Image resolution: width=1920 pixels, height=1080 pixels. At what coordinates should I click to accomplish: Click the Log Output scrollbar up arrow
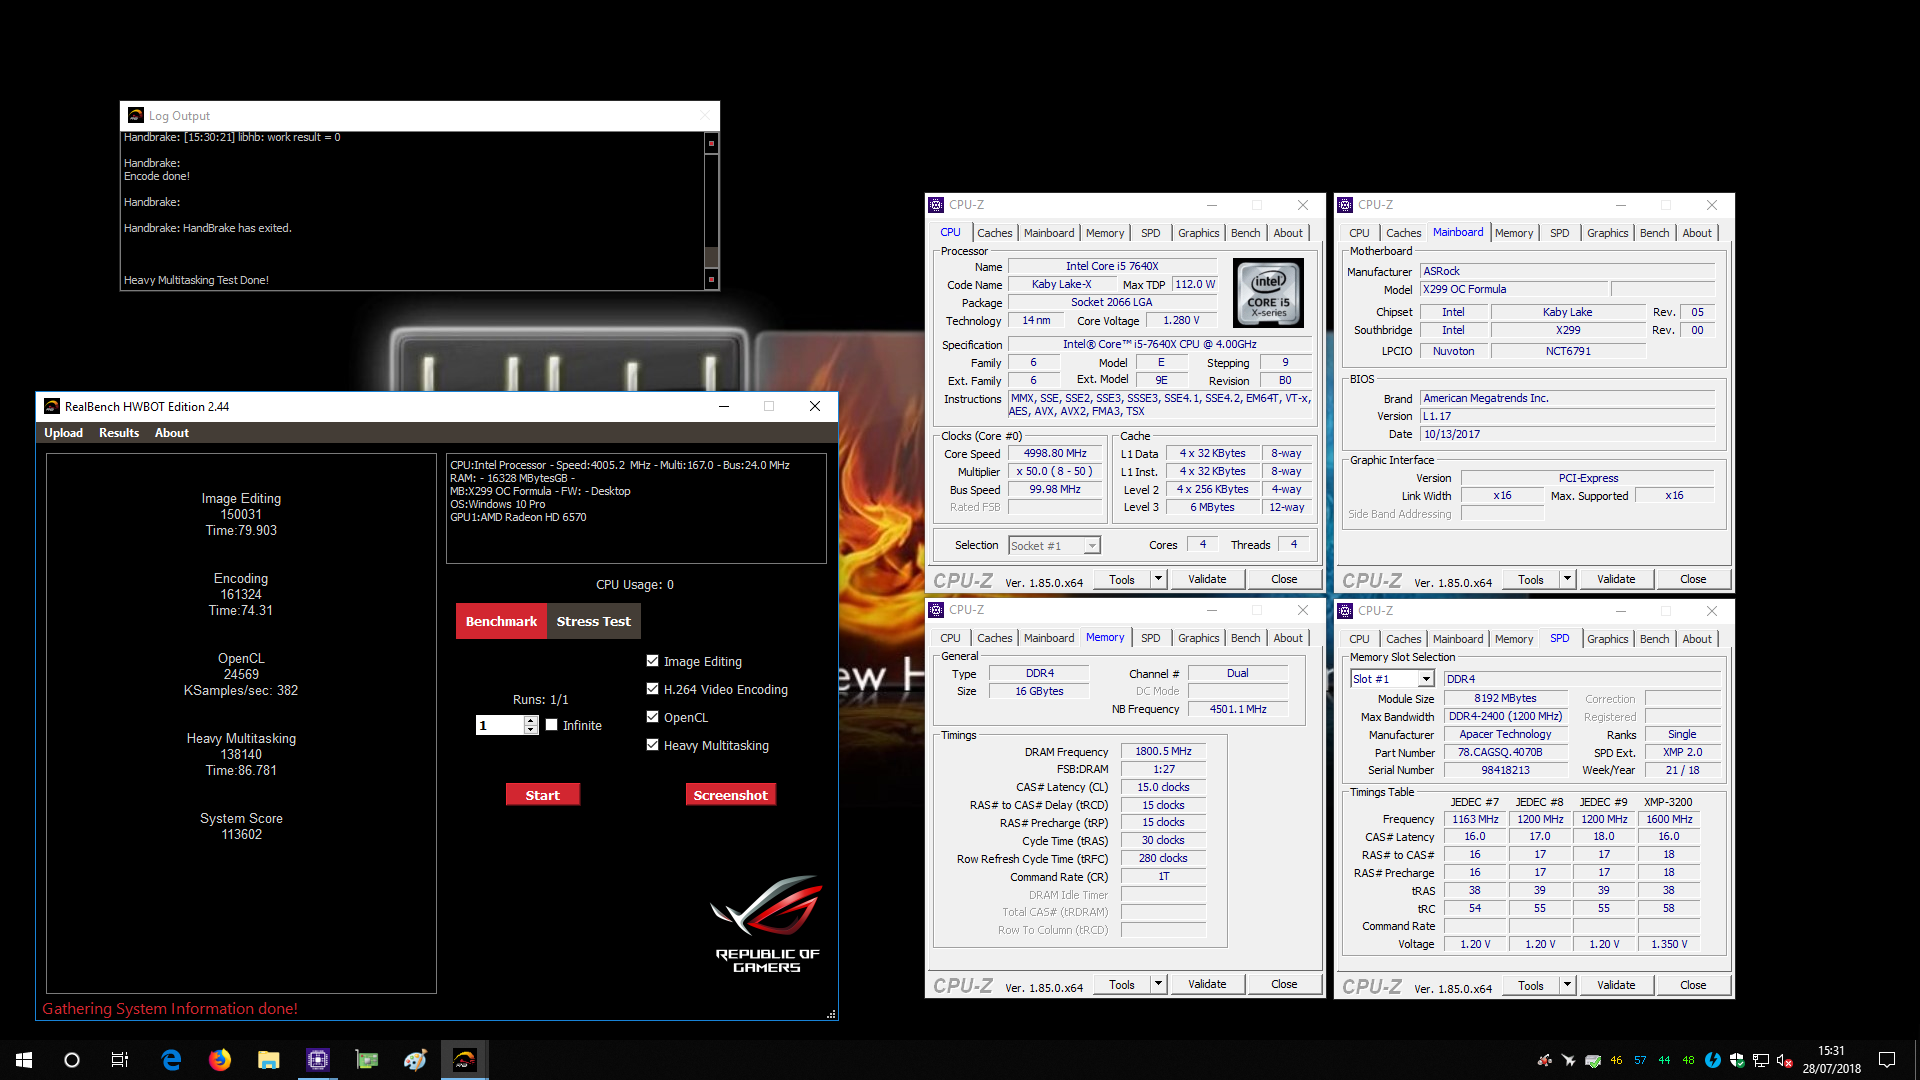(712, 143)
